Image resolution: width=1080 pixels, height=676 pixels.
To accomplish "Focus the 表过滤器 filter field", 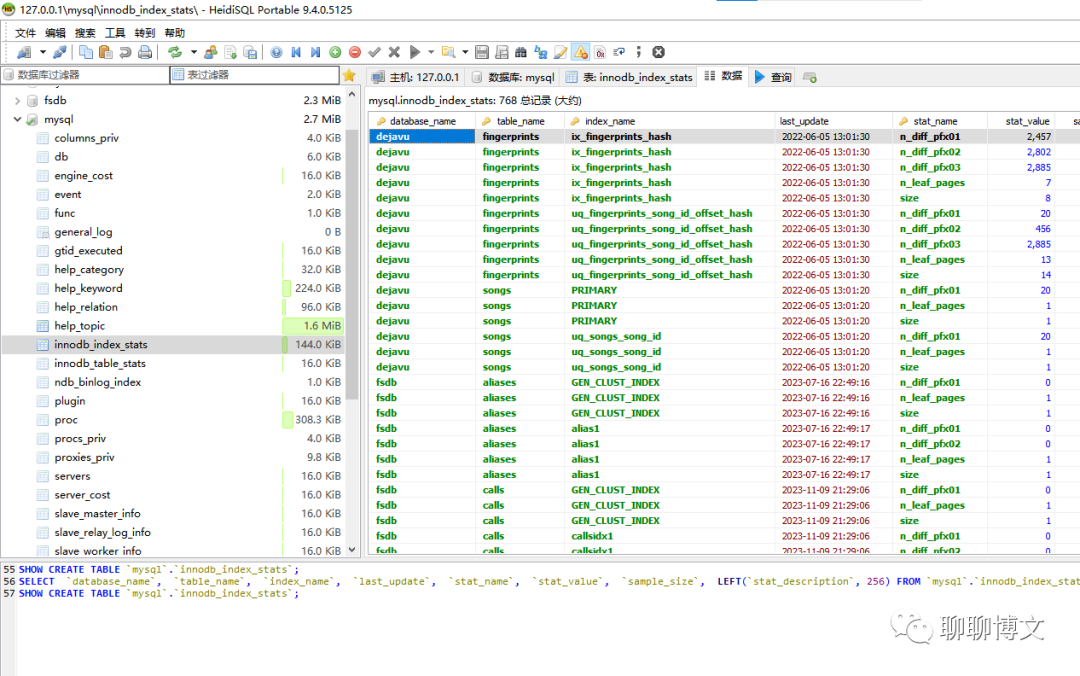I will click(254, 74).
